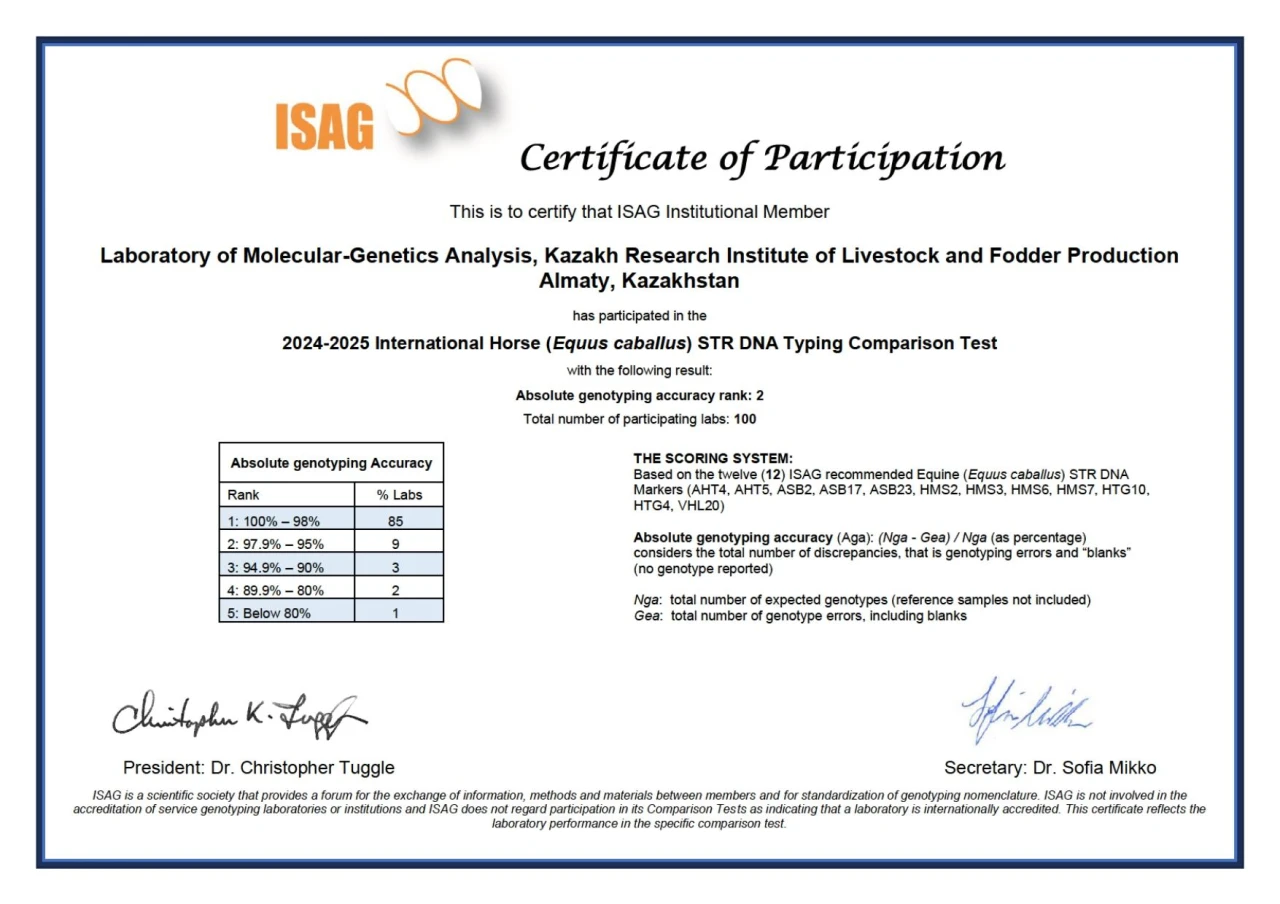
Task: Click "with the following result:" text
Action: (x=639, y=371)
